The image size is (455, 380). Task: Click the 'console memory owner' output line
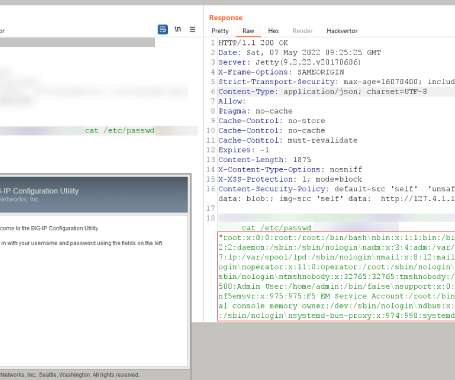point(337,306)
